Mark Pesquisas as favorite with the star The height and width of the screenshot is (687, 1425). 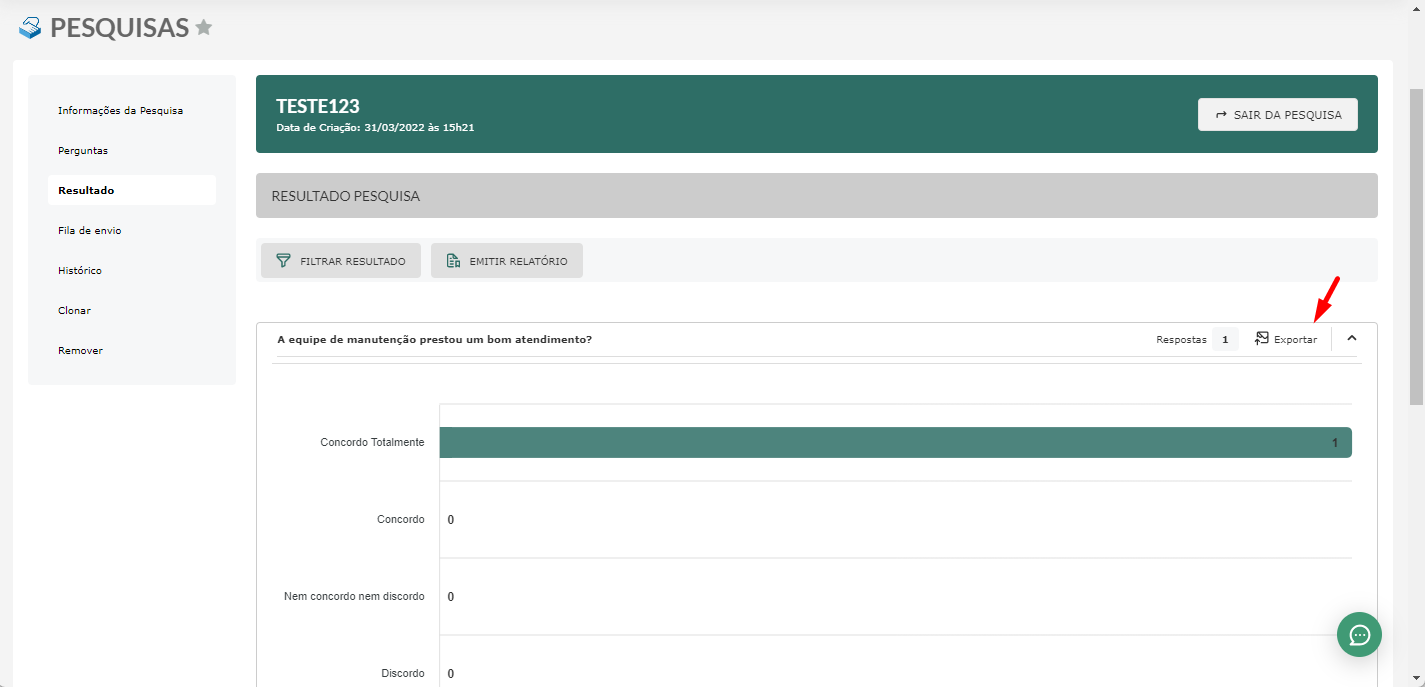204,28
